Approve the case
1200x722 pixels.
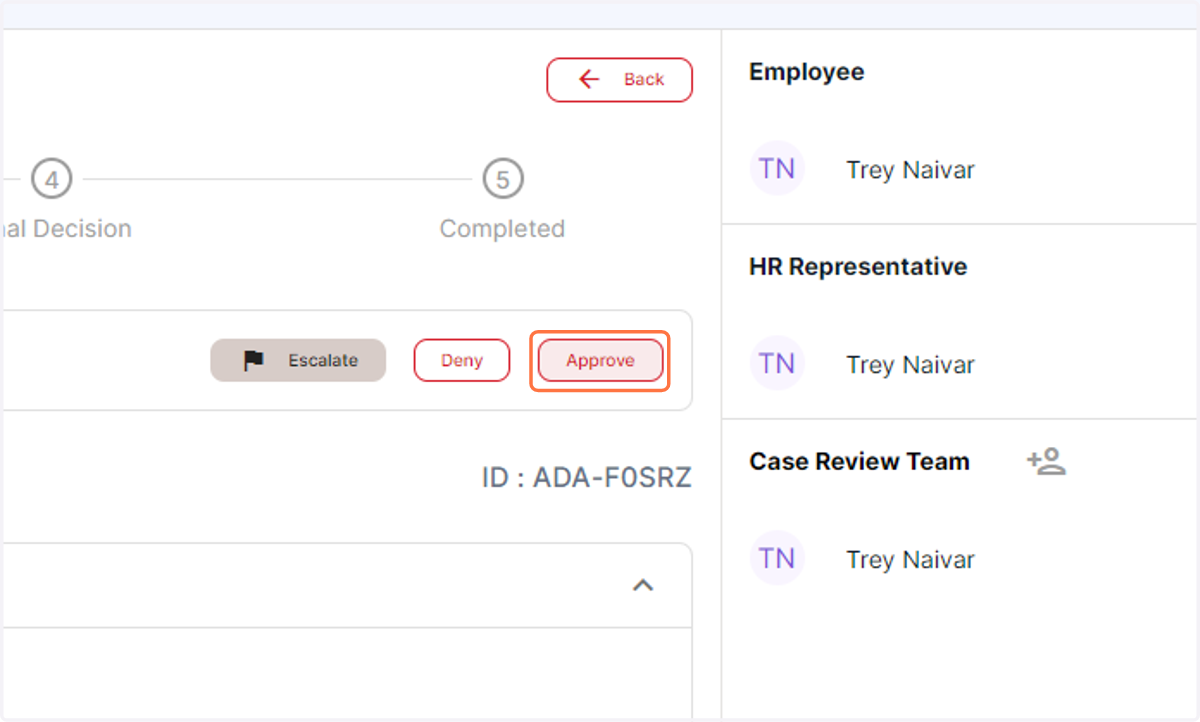coord(600,361)
